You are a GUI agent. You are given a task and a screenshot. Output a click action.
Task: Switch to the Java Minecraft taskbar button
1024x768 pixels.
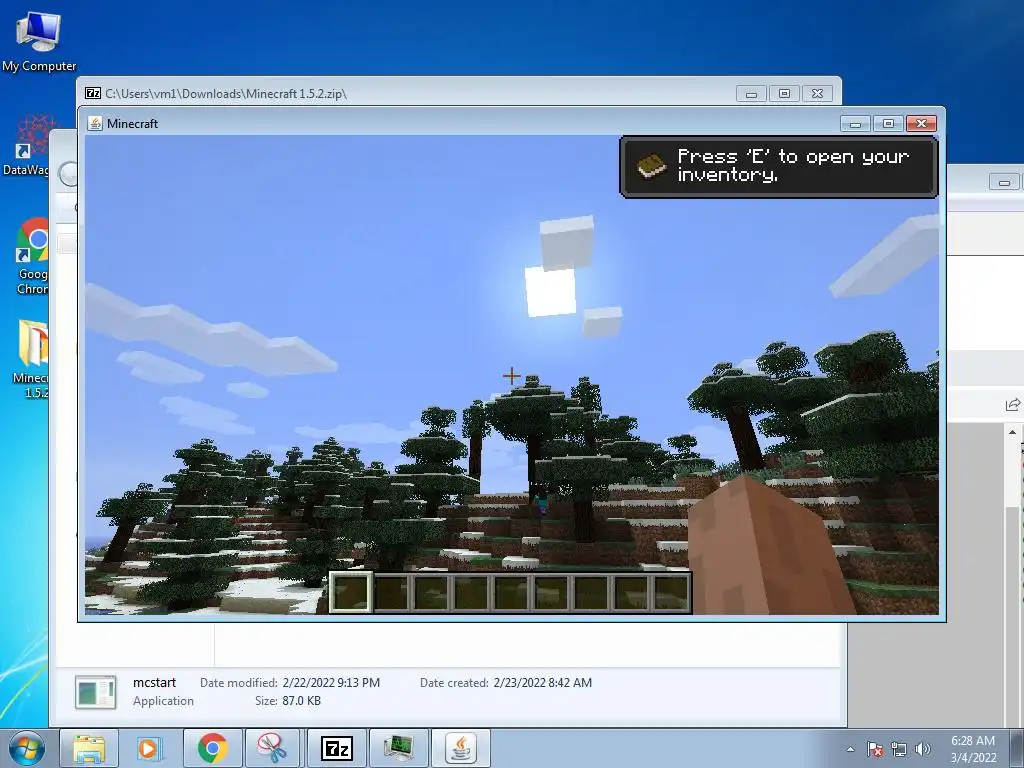(x=460, y=748)
